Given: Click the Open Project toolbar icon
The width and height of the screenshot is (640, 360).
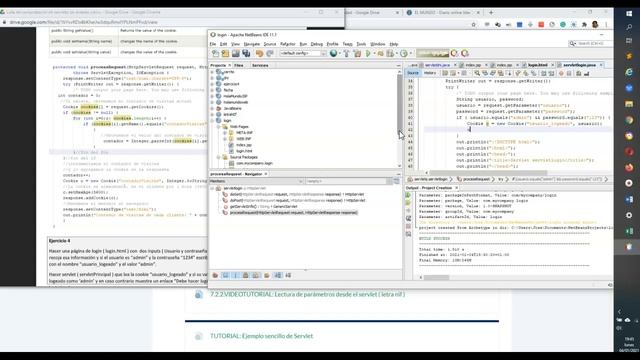Looking at the screenshot, I should (x=236, y=53).
